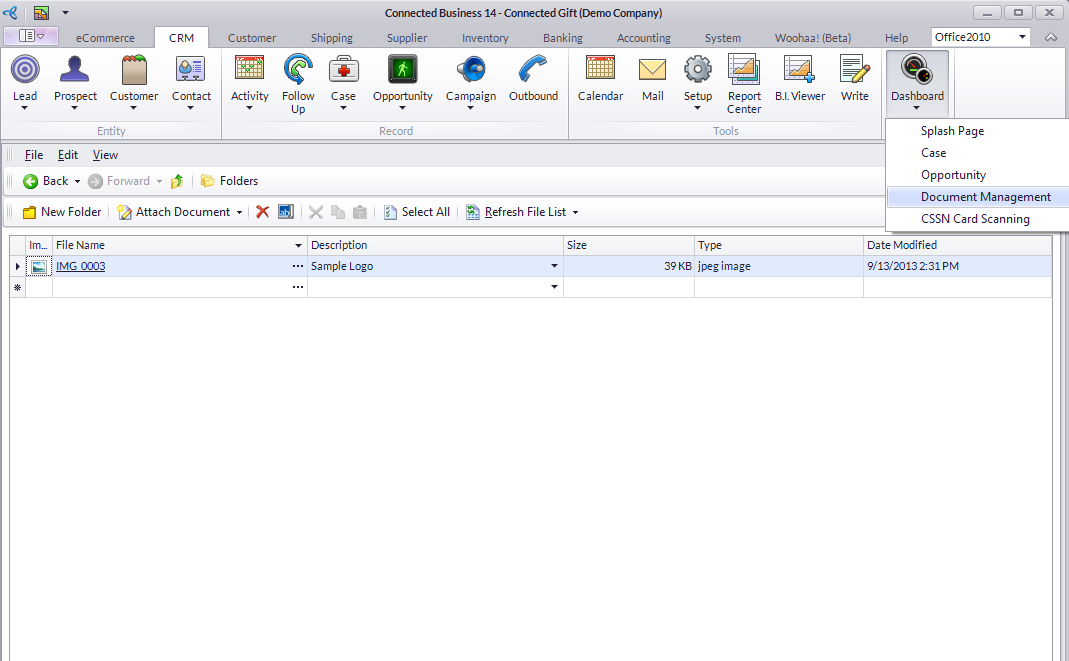Viewport: 1069px width, 661px height.
Task: Open the B.I. Viewer tool
Action: click(x=800, y=71)
